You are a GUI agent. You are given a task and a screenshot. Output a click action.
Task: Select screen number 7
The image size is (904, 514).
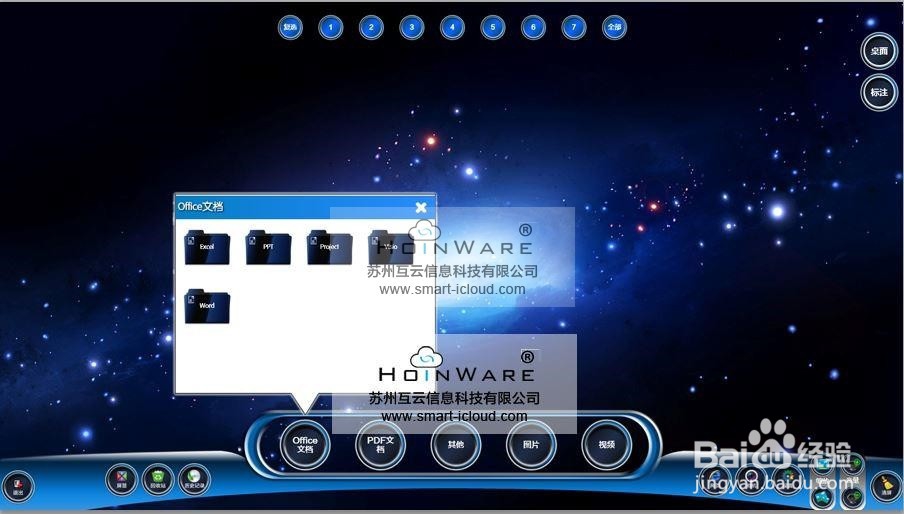point(574,27)
